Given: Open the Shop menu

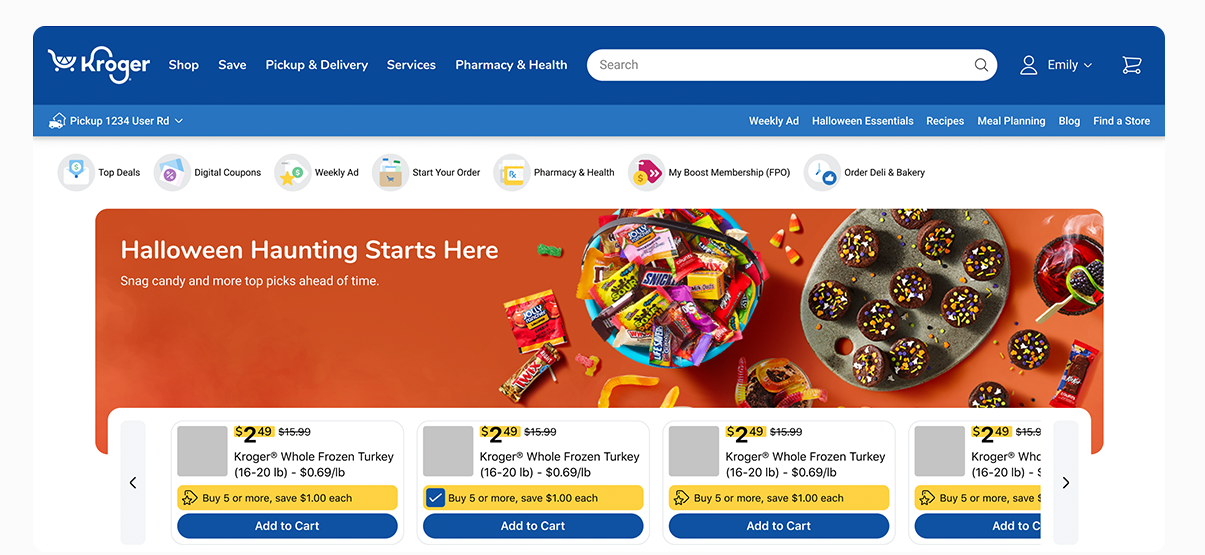Looking at the screenshot, I should tap(184, 65).
